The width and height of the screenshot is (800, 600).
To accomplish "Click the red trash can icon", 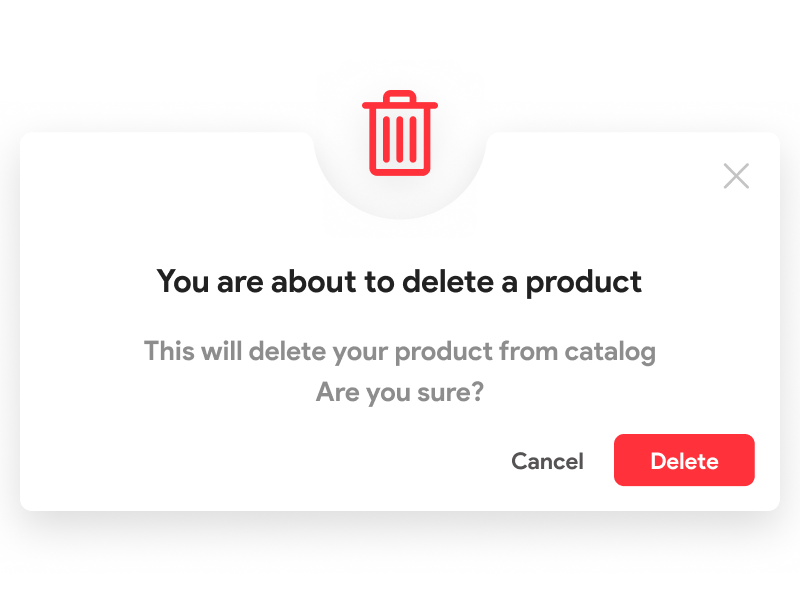I will point(400,134).
